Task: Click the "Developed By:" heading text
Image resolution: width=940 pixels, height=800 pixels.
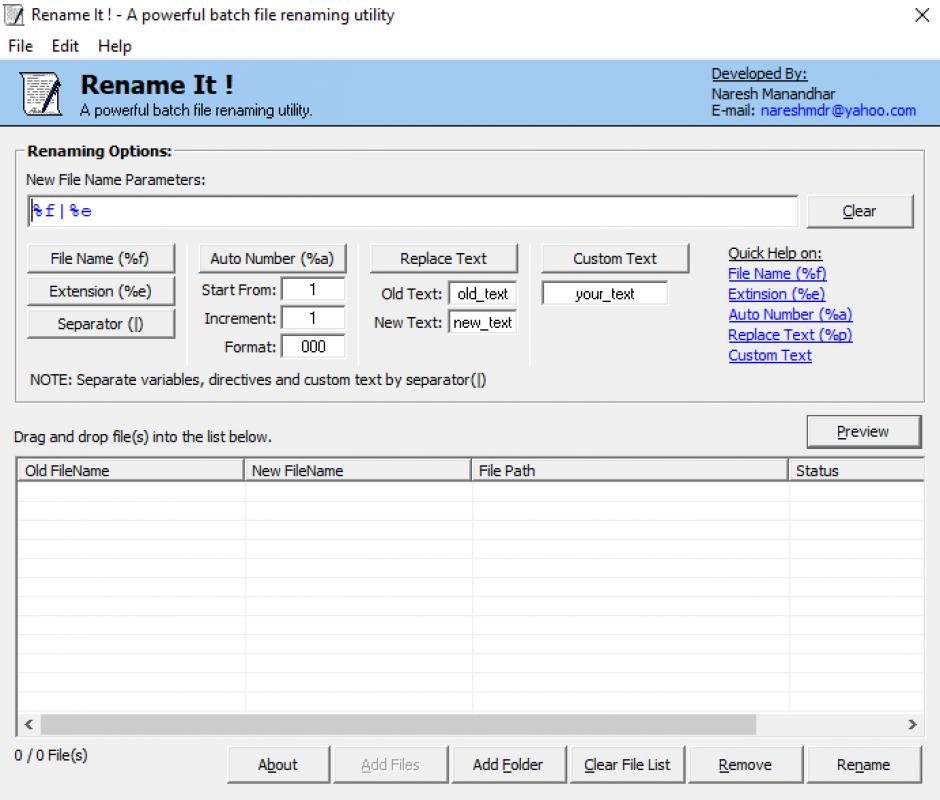Action: coord(759,74)
